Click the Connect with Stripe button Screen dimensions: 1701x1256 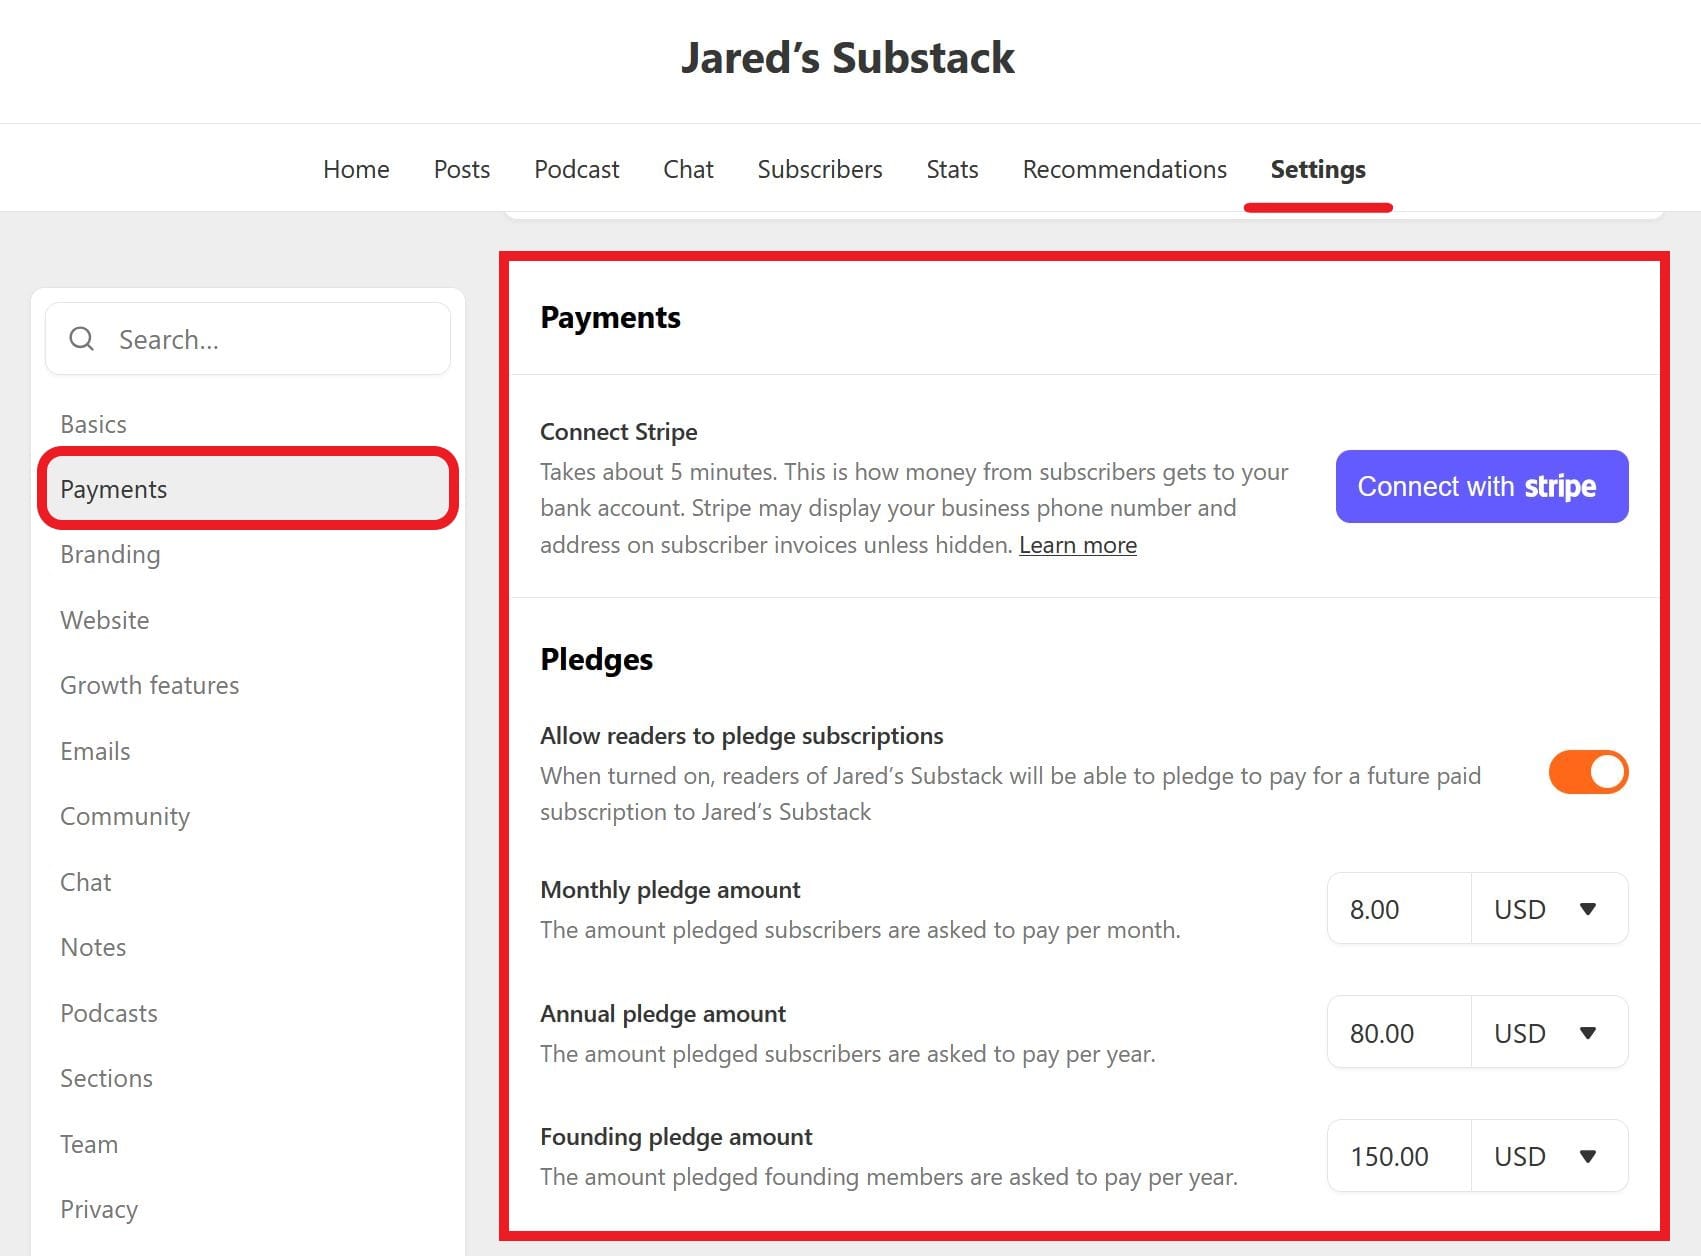(1481, 487)
